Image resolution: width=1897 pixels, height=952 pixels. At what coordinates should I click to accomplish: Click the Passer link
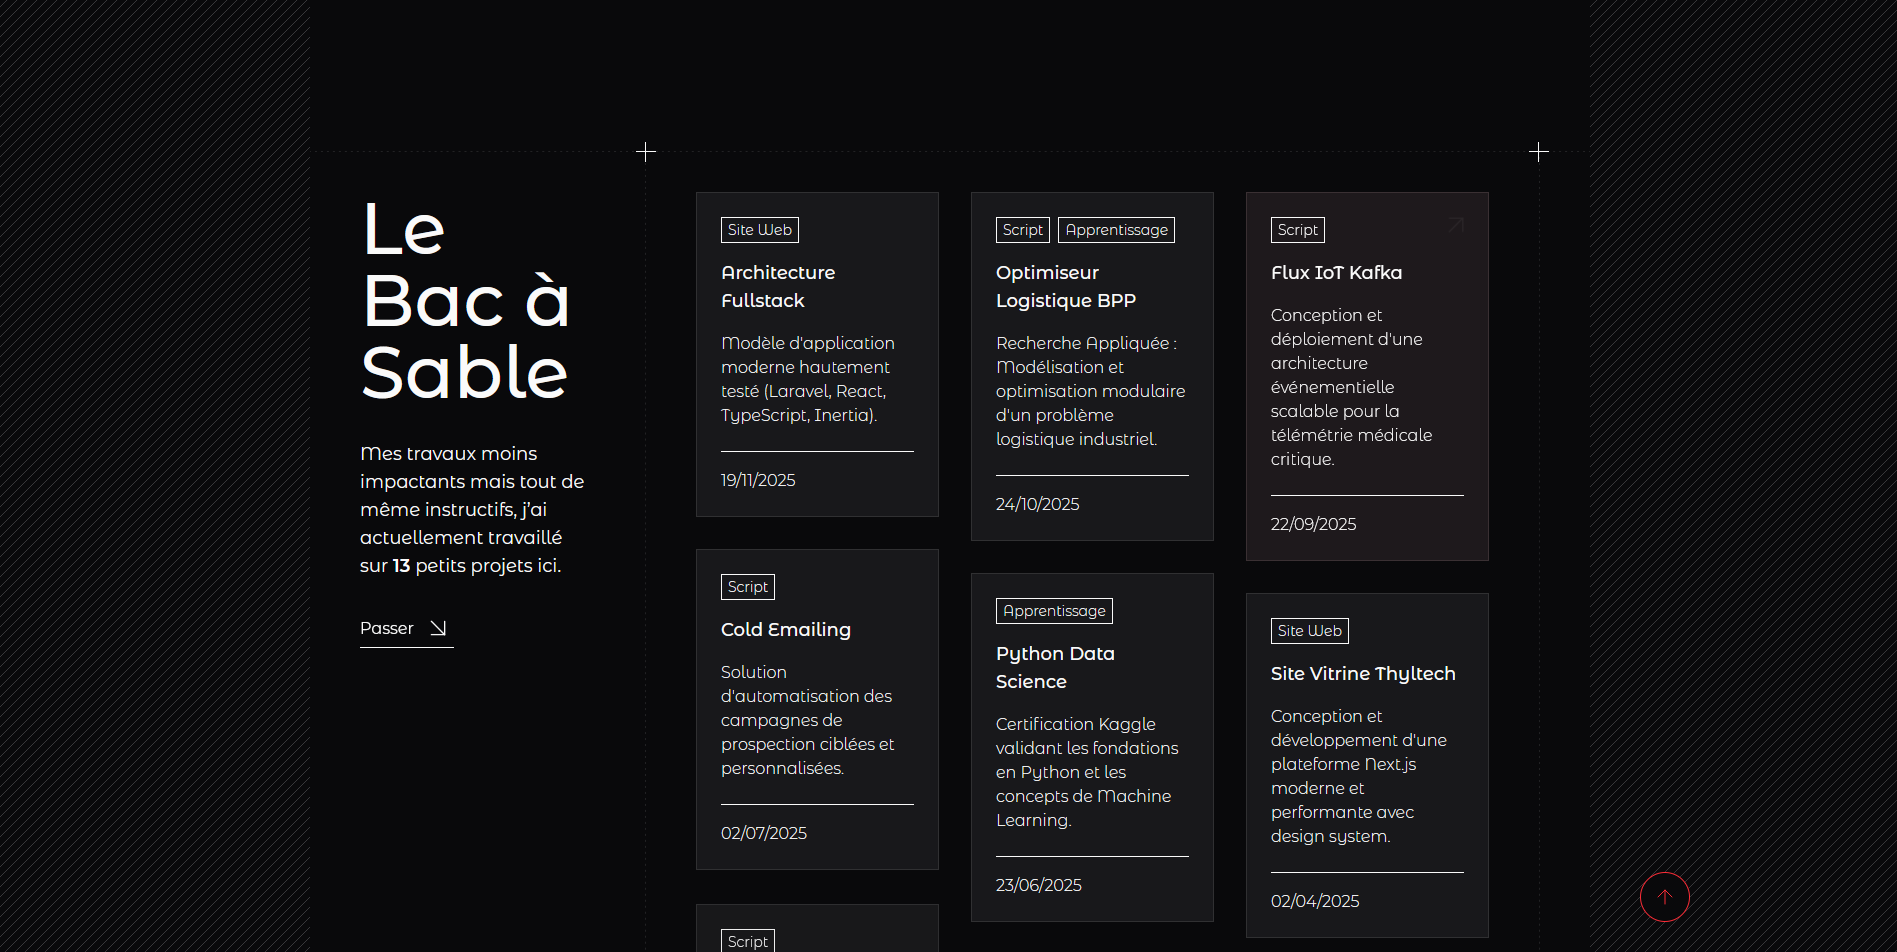[387, 628]
